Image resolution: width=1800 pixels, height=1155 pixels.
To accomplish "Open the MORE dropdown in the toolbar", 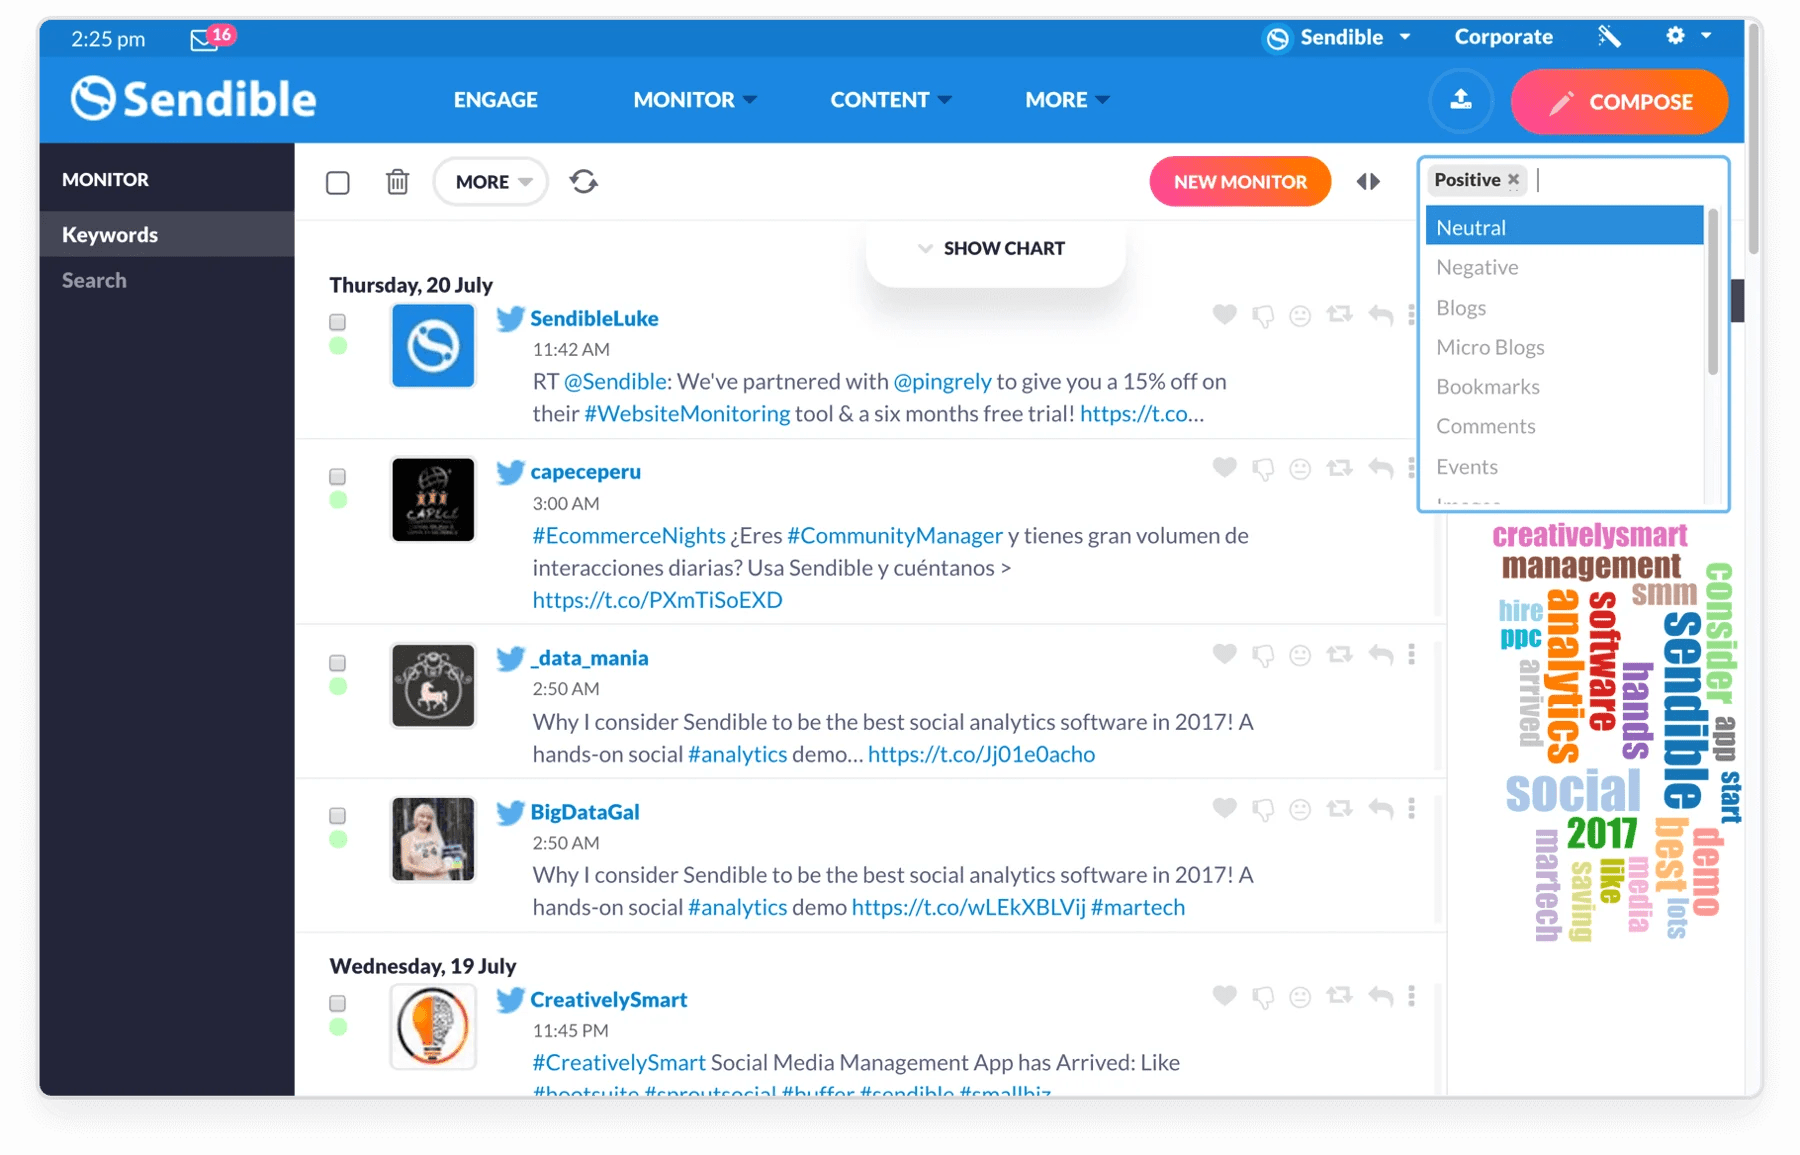I will coord(489,181).
